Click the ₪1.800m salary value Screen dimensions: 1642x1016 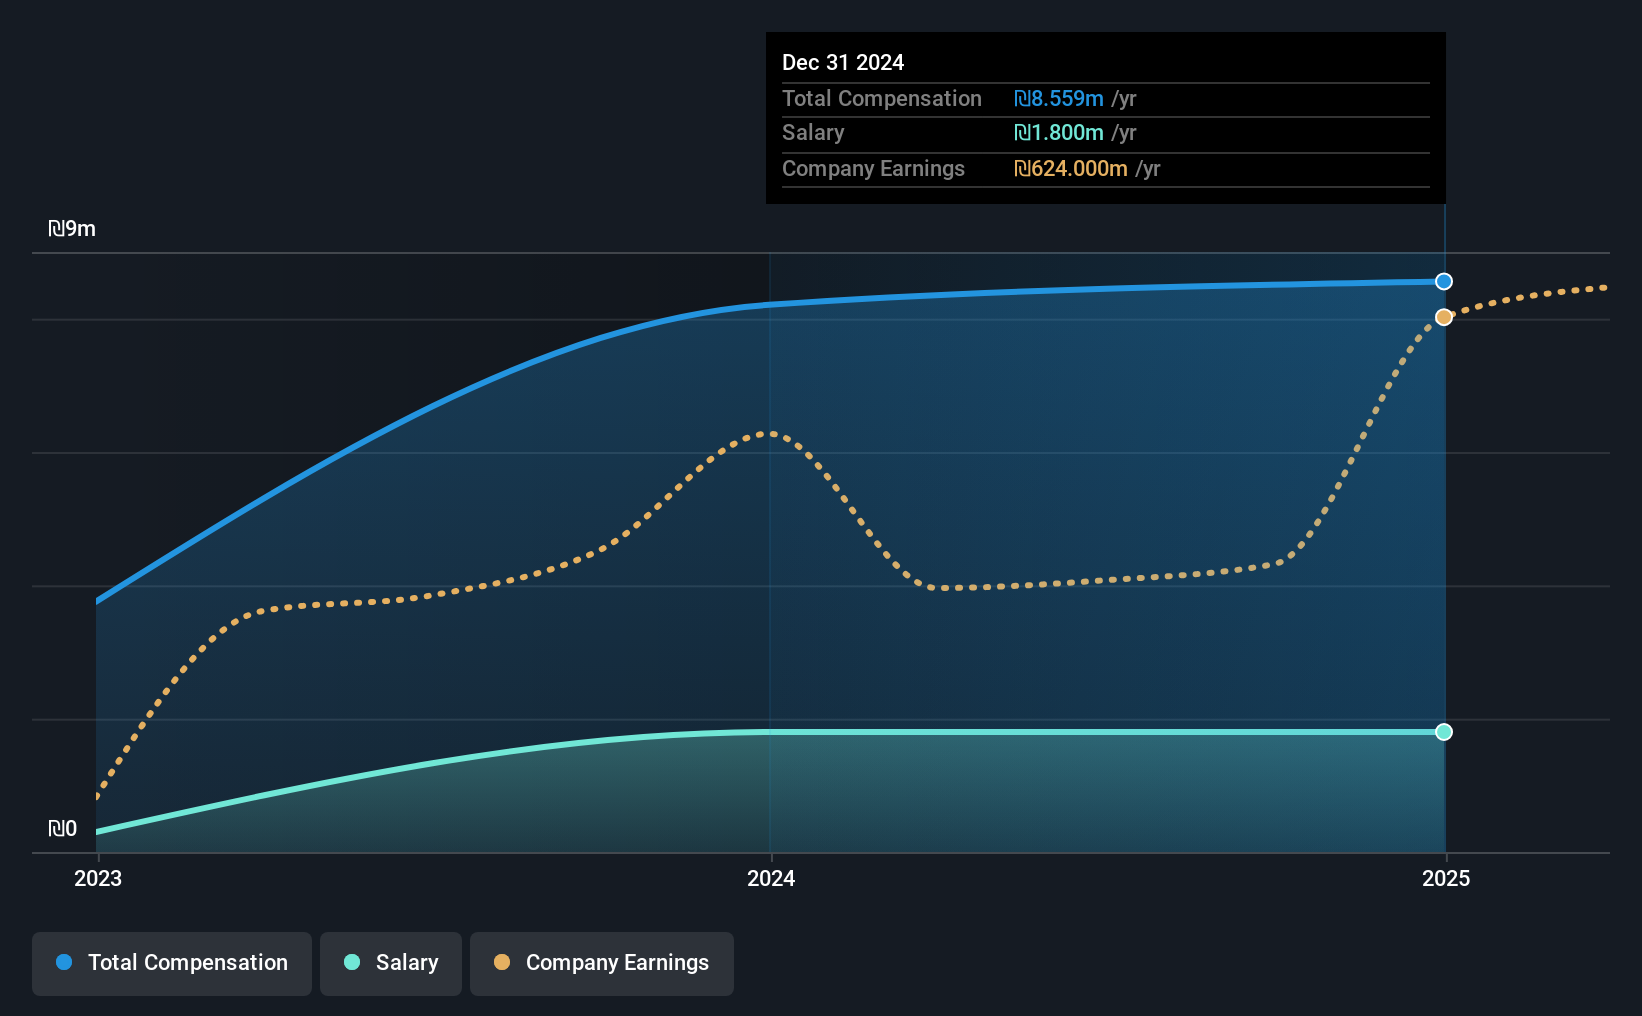pyautogui.click(x=1059, y=133)
